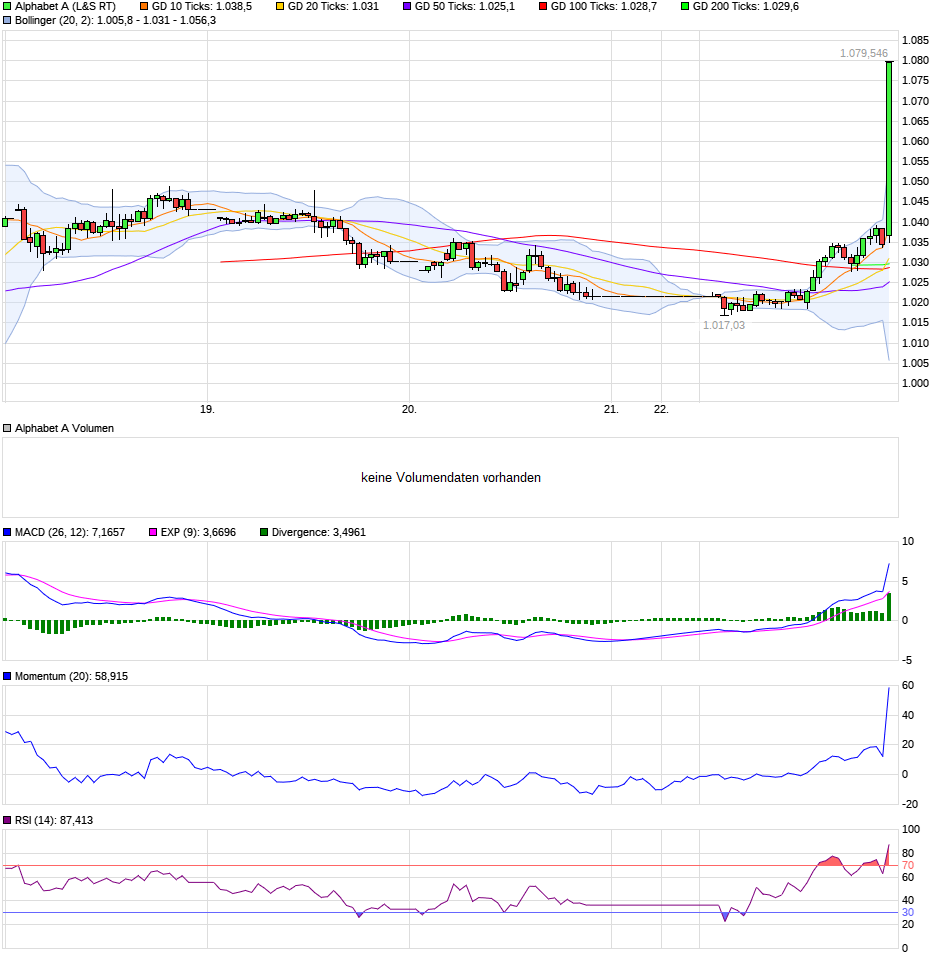This screenshot has width=940, height=958.
Task: Click the Alphabet A Volumen legend swatch
Action: tap(7, 429)
